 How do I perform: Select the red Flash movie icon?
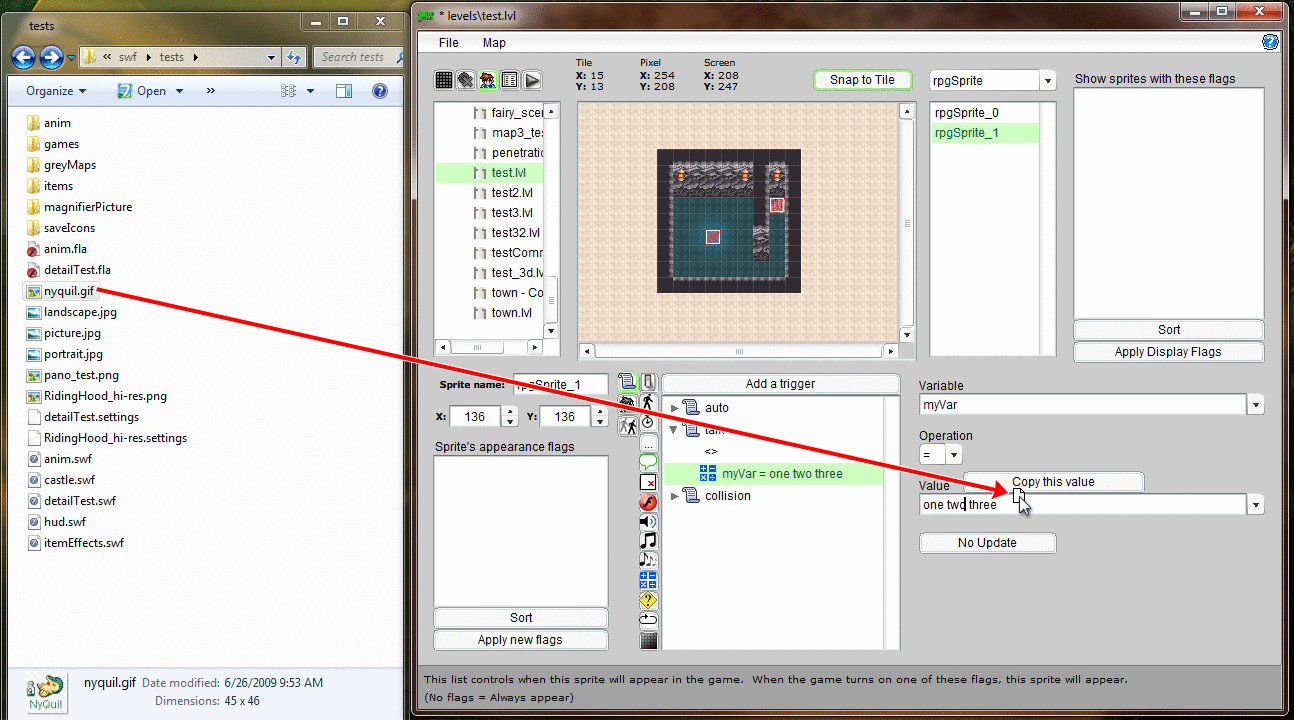coord(648,502)
